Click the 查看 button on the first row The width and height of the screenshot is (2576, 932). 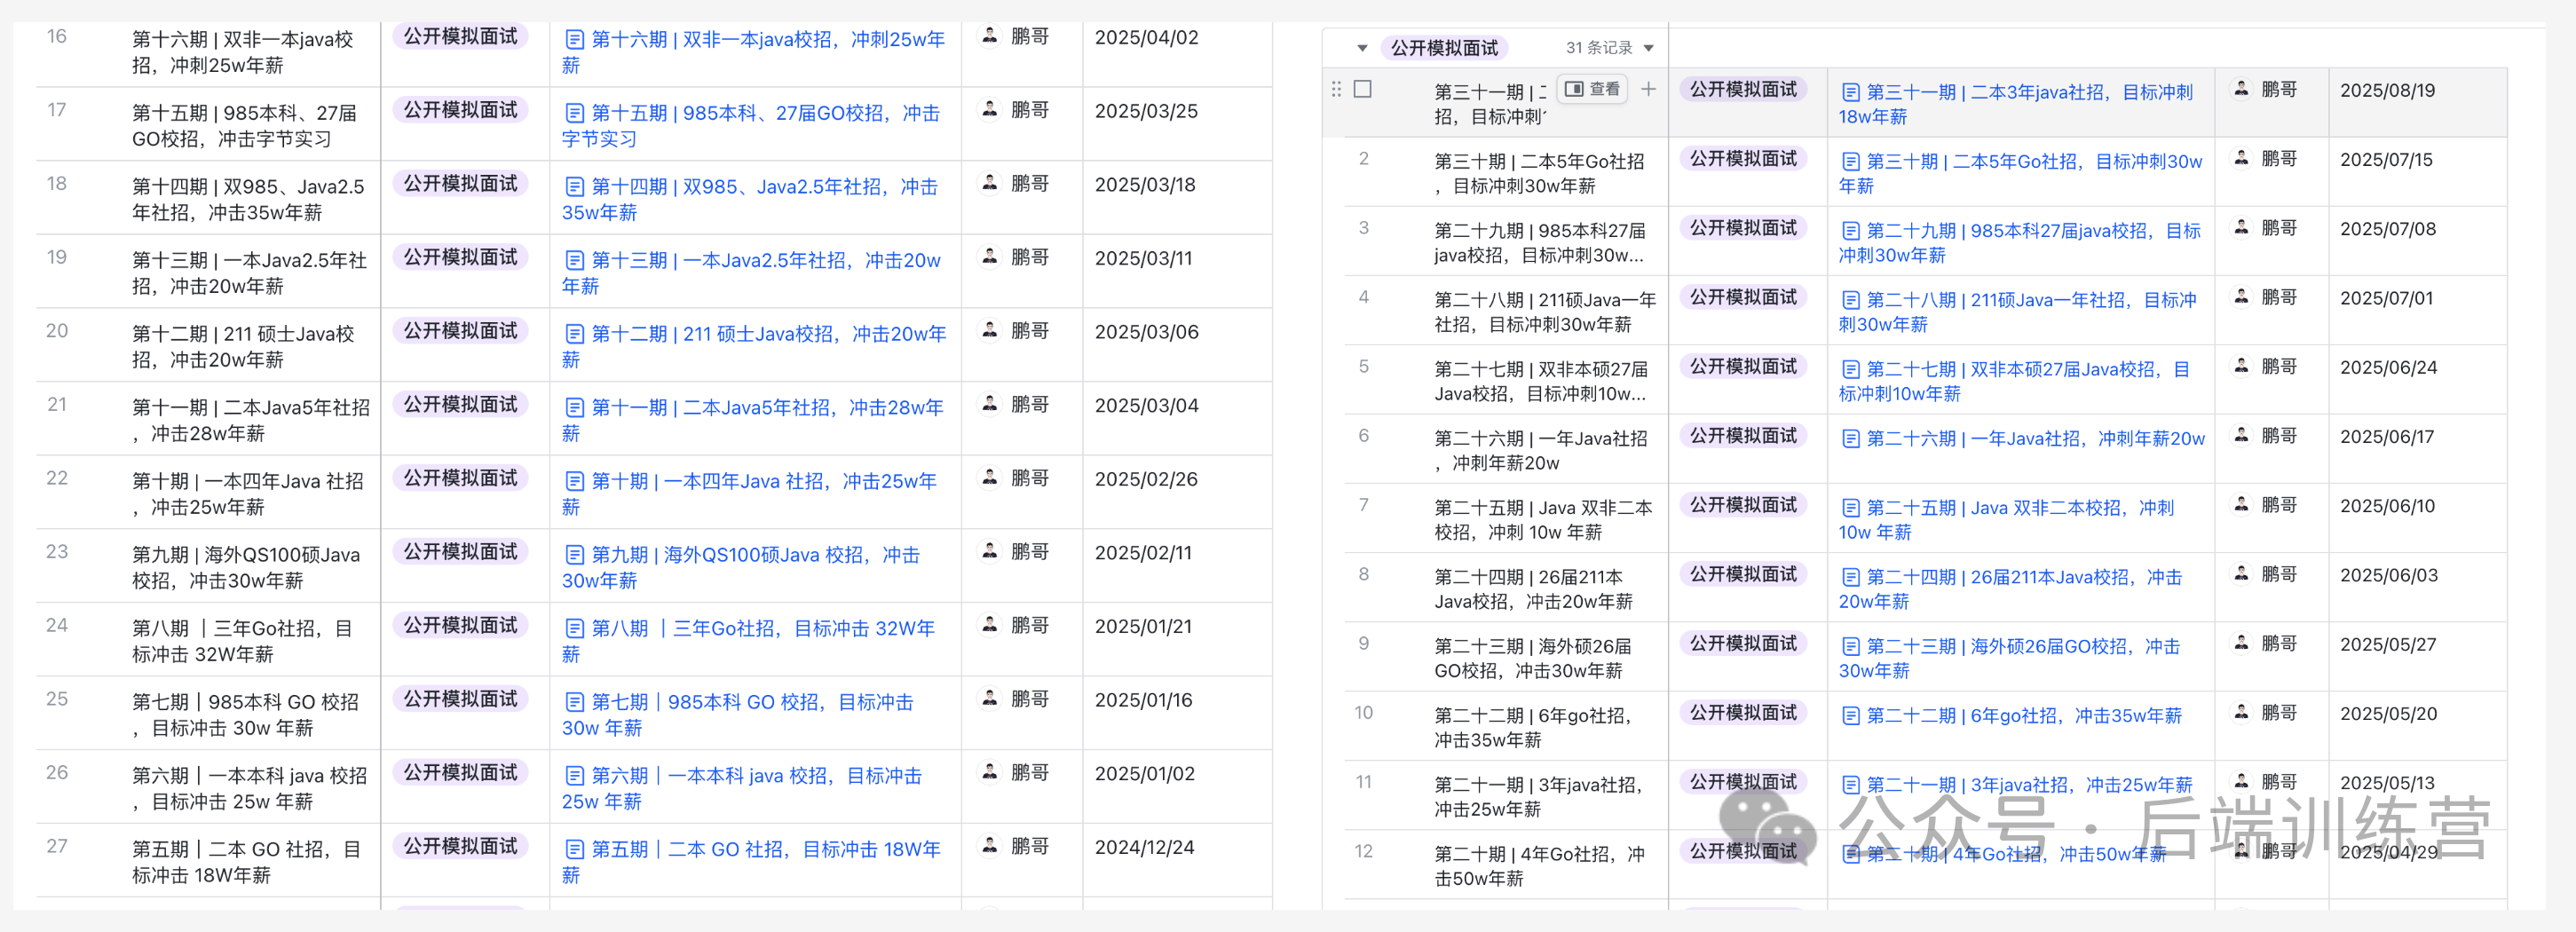1592,89
